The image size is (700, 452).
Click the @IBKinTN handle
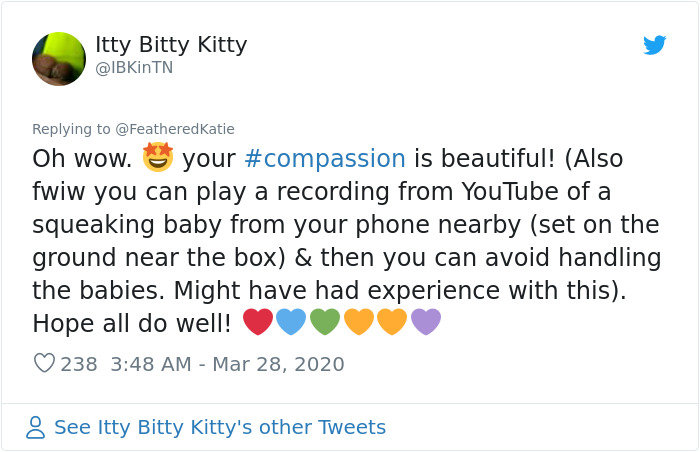(135, 70)
